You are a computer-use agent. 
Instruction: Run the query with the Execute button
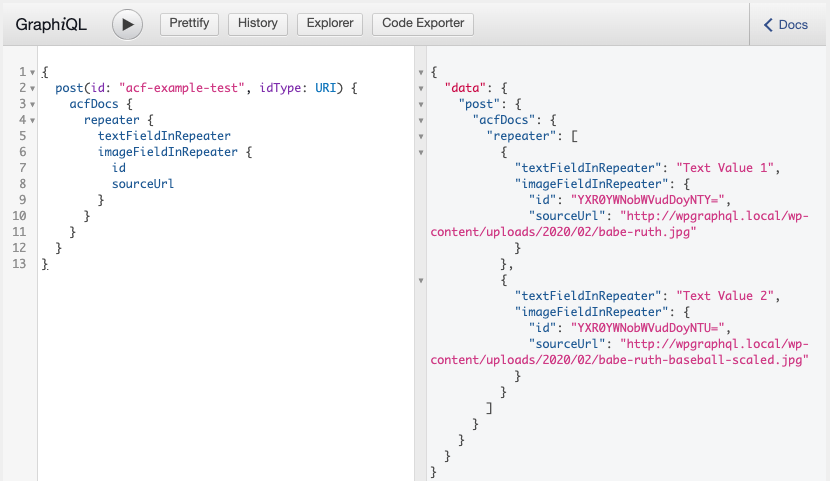coord(127,24)
